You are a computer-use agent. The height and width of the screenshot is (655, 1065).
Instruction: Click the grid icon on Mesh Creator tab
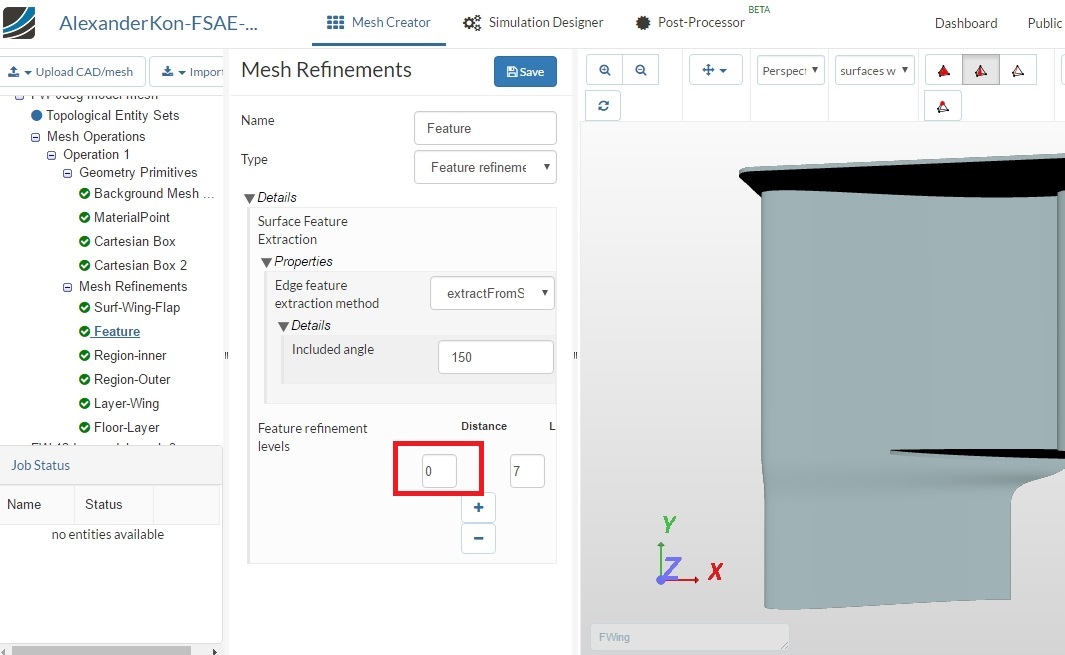click(336, 22)
